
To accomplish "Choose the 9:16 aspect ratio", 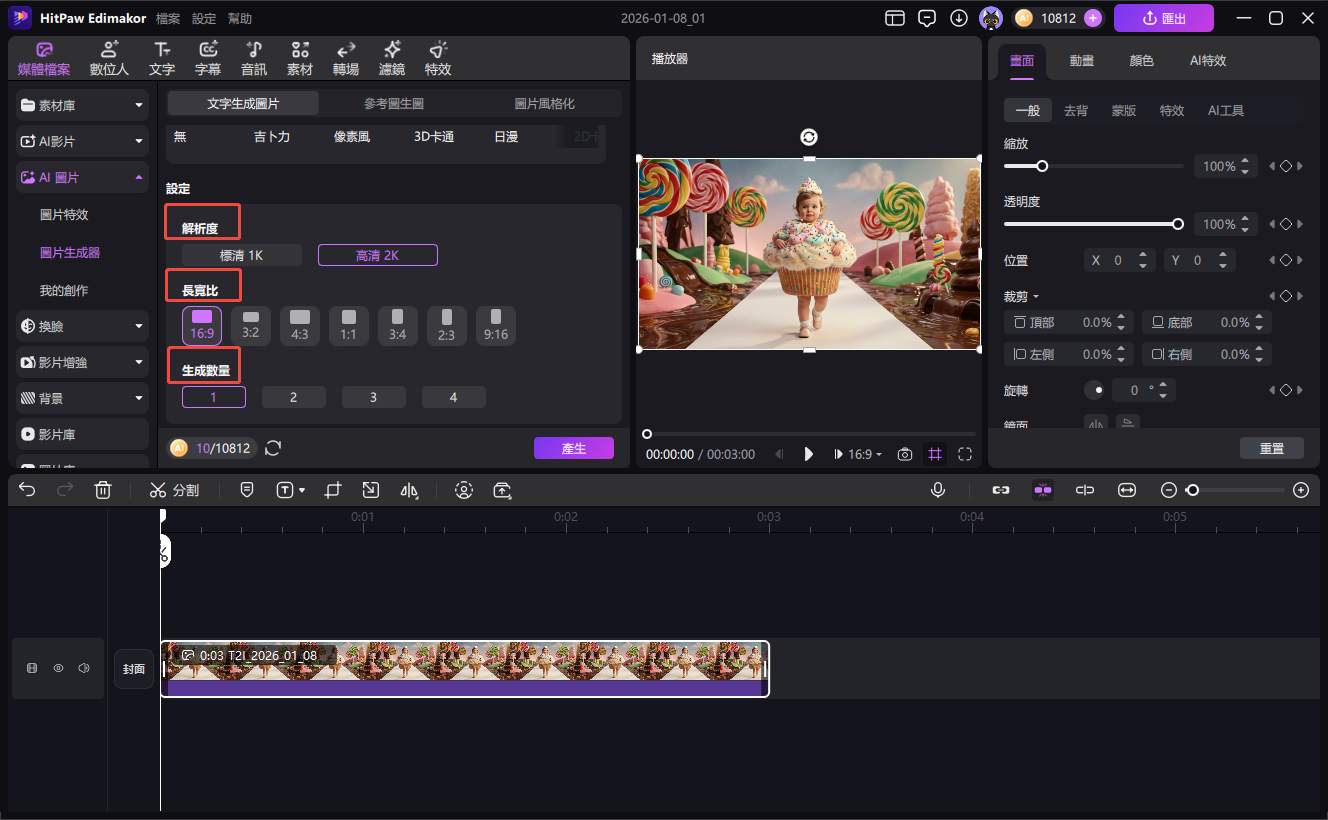I will click(x=495, y=326).
